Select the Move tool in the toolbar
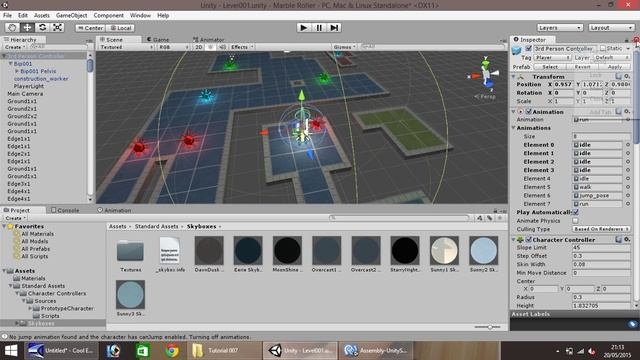Image resolution: width=640 pixels, height=360 pixels. [x=27, y=27]
